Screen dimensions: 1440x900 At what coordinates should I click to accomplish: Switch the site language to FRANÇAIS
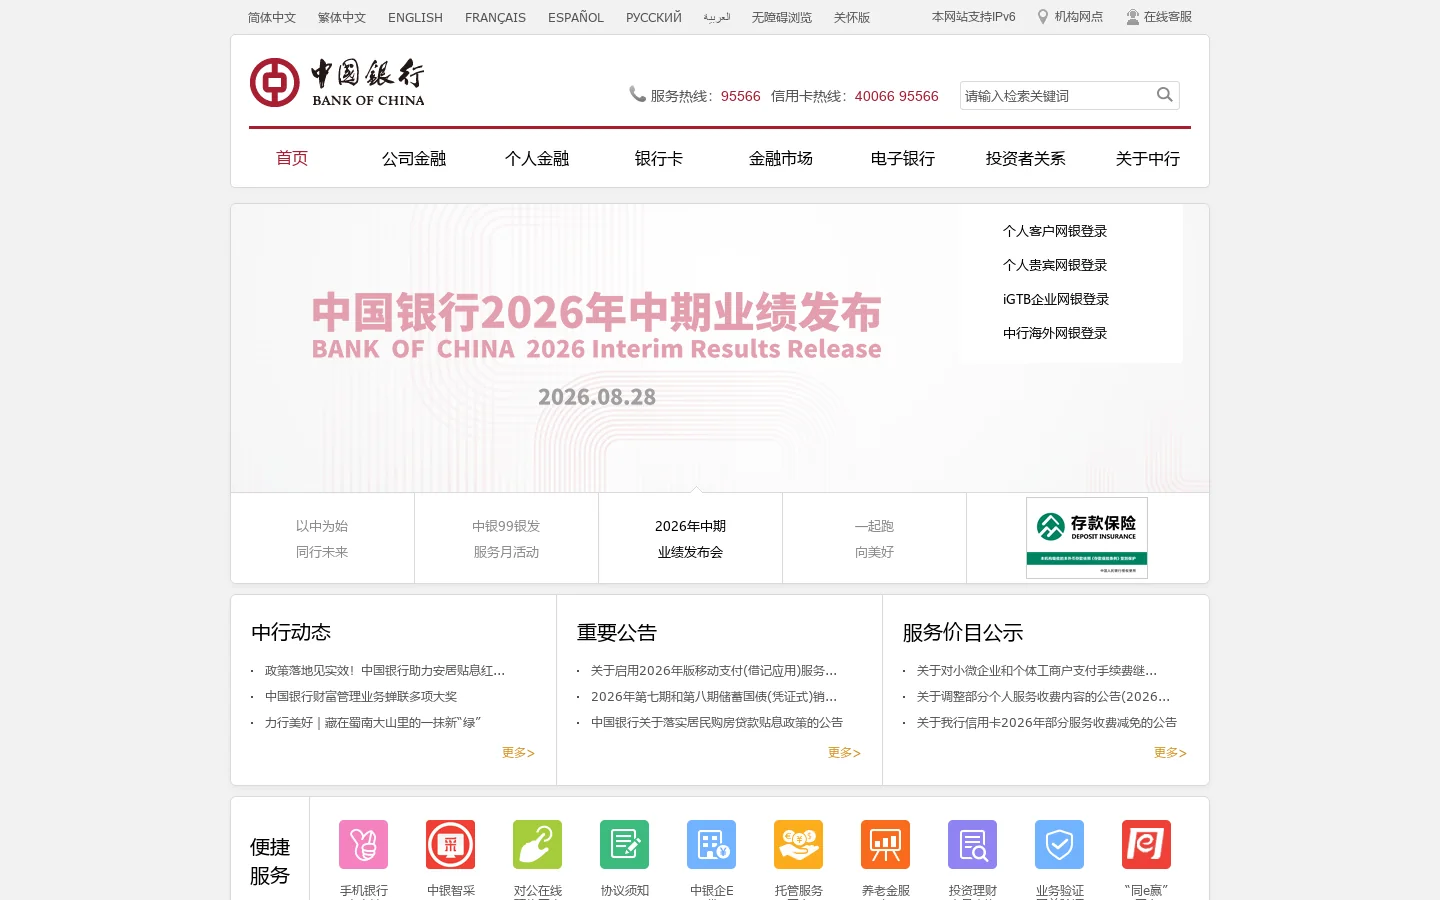[x=495, y=17]
